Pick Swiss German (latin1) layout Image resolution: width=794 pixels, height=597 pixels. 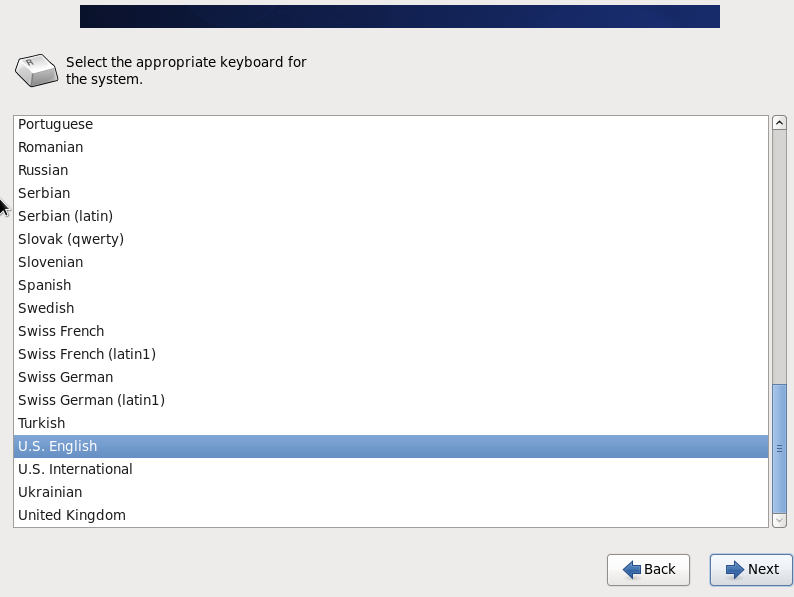click(x=391, y=400)
